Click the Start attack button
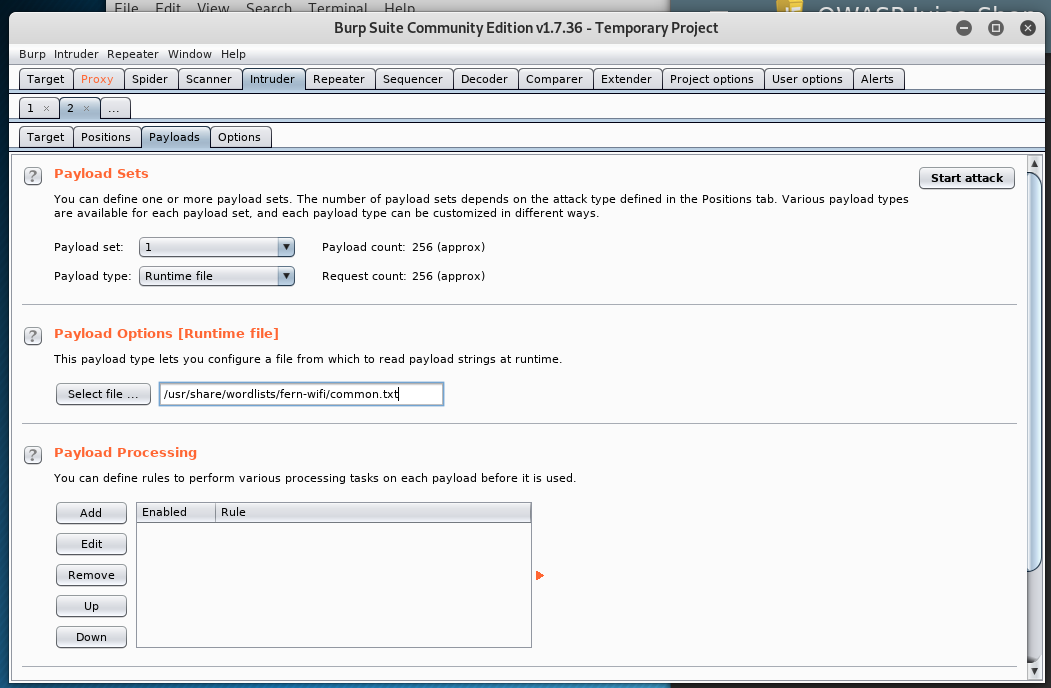1051x688 pixels. [x=967, y=178]
